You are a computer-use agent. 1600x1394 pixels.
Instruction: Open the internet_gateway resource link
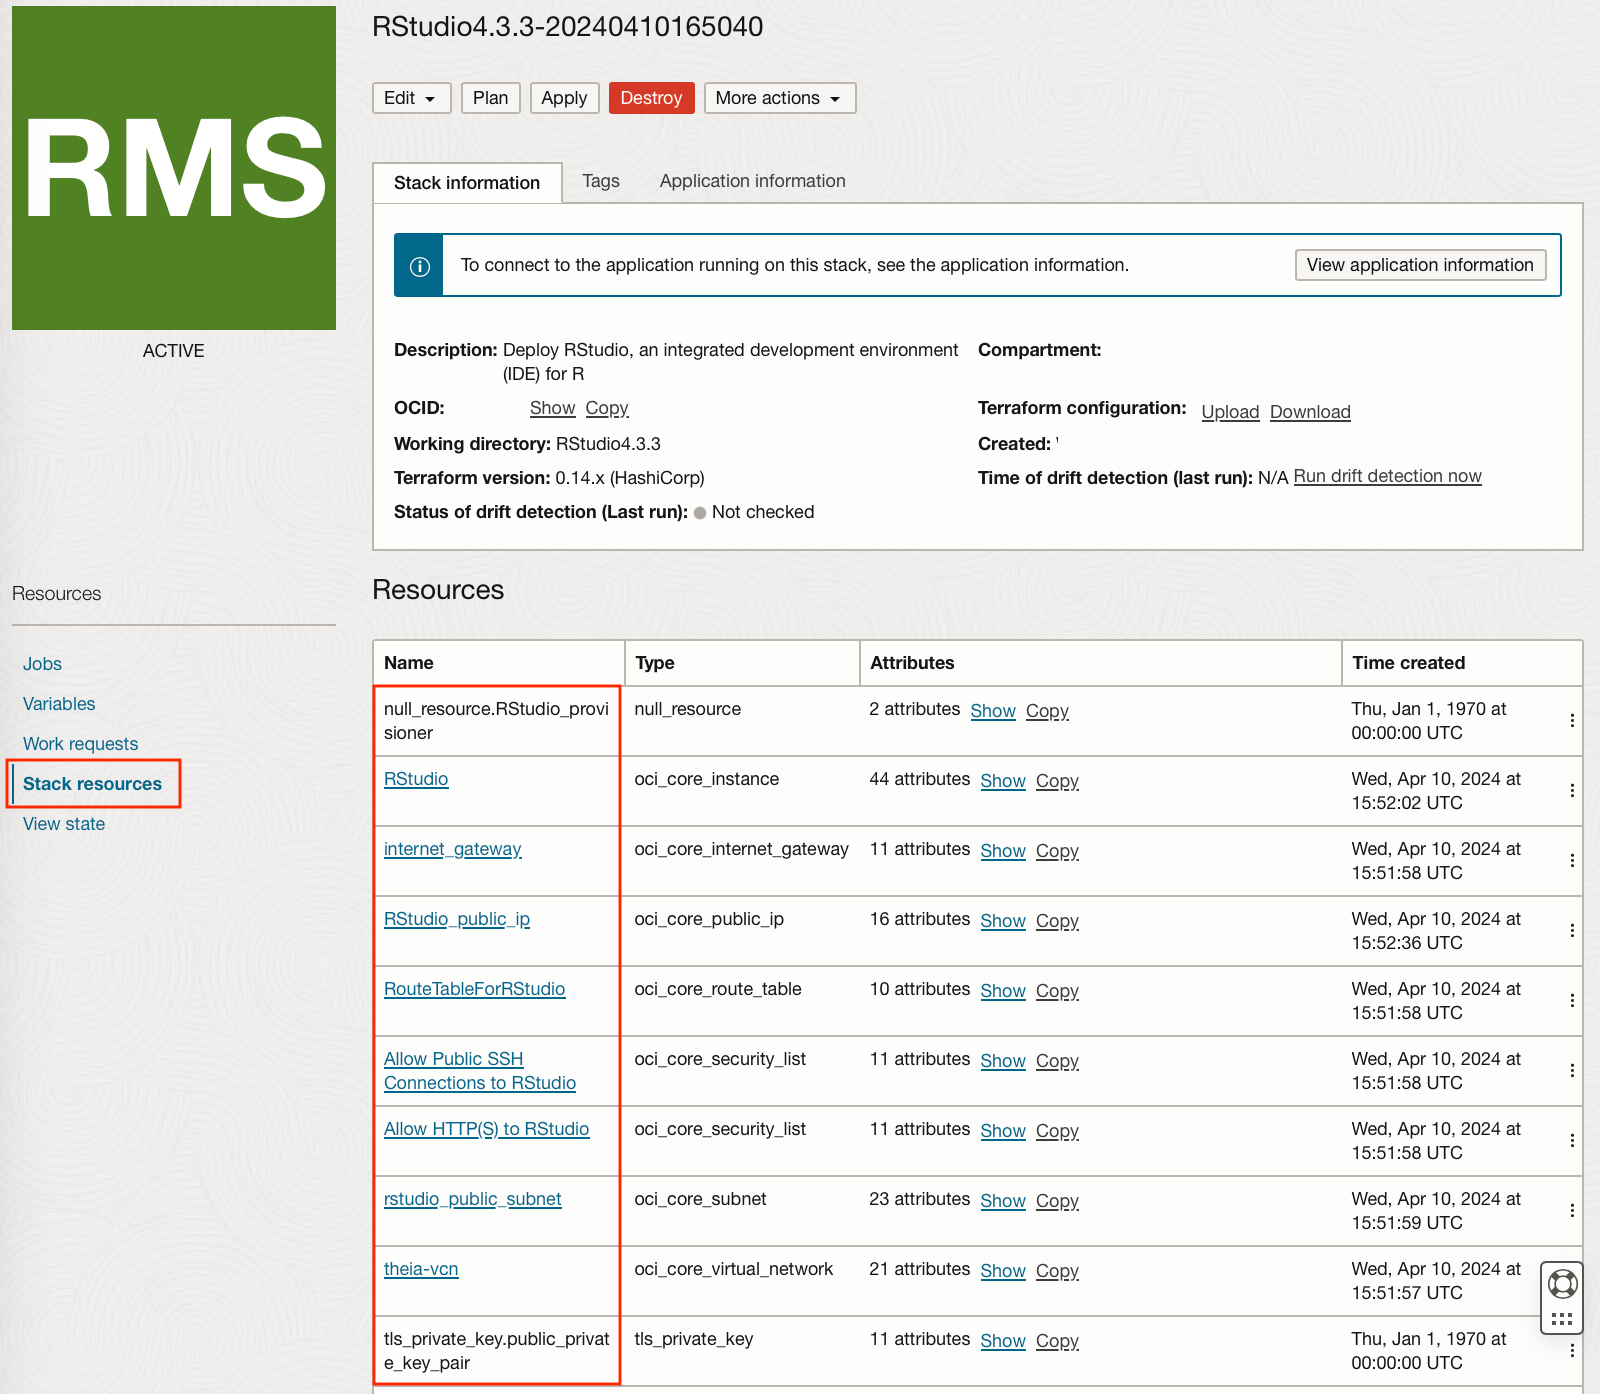453,849
